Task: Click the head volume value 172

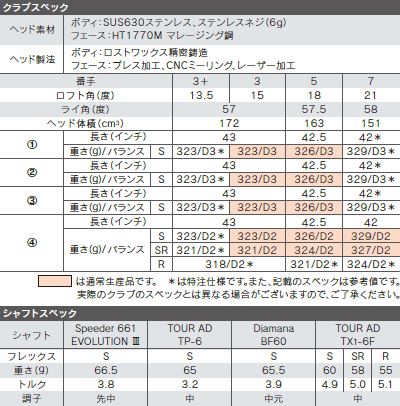Action: point(229,123)
